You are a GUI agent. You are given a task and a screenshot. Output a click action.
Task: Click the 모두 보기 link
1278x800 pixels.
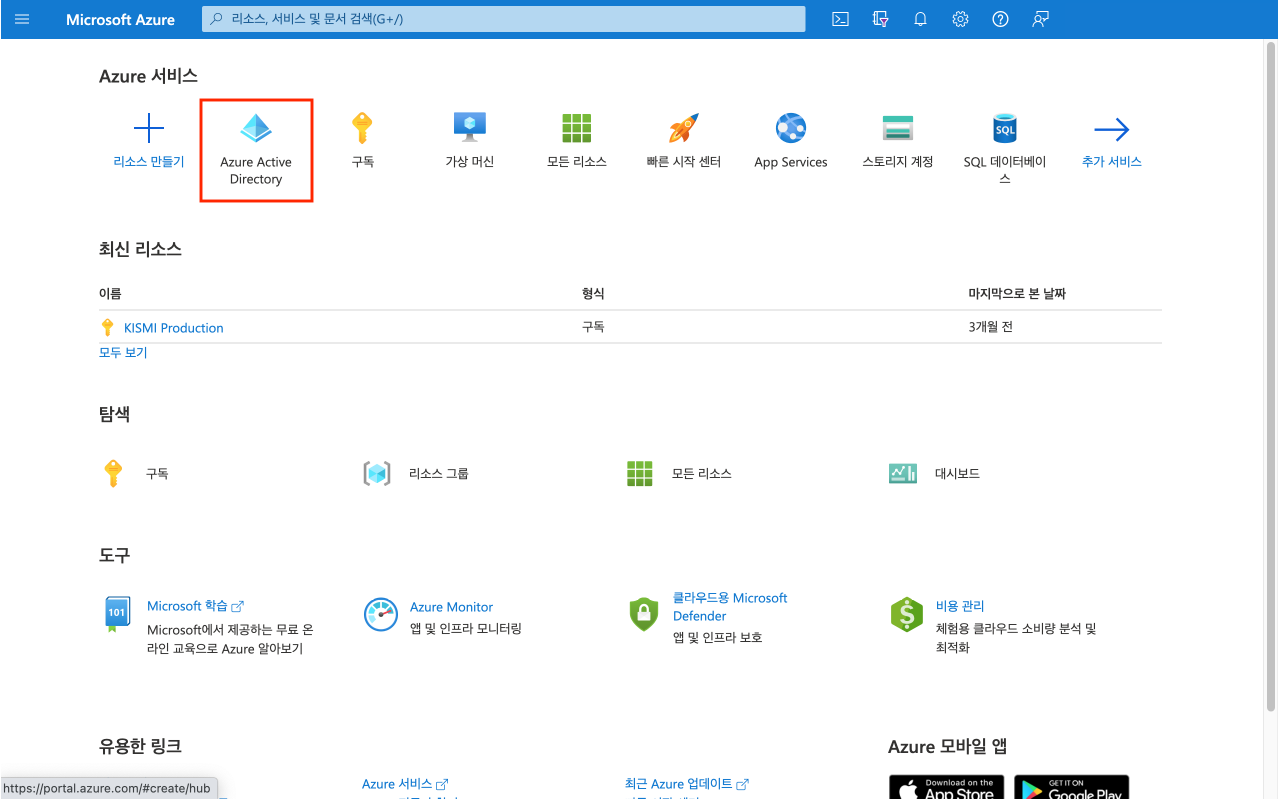[123, 352]
